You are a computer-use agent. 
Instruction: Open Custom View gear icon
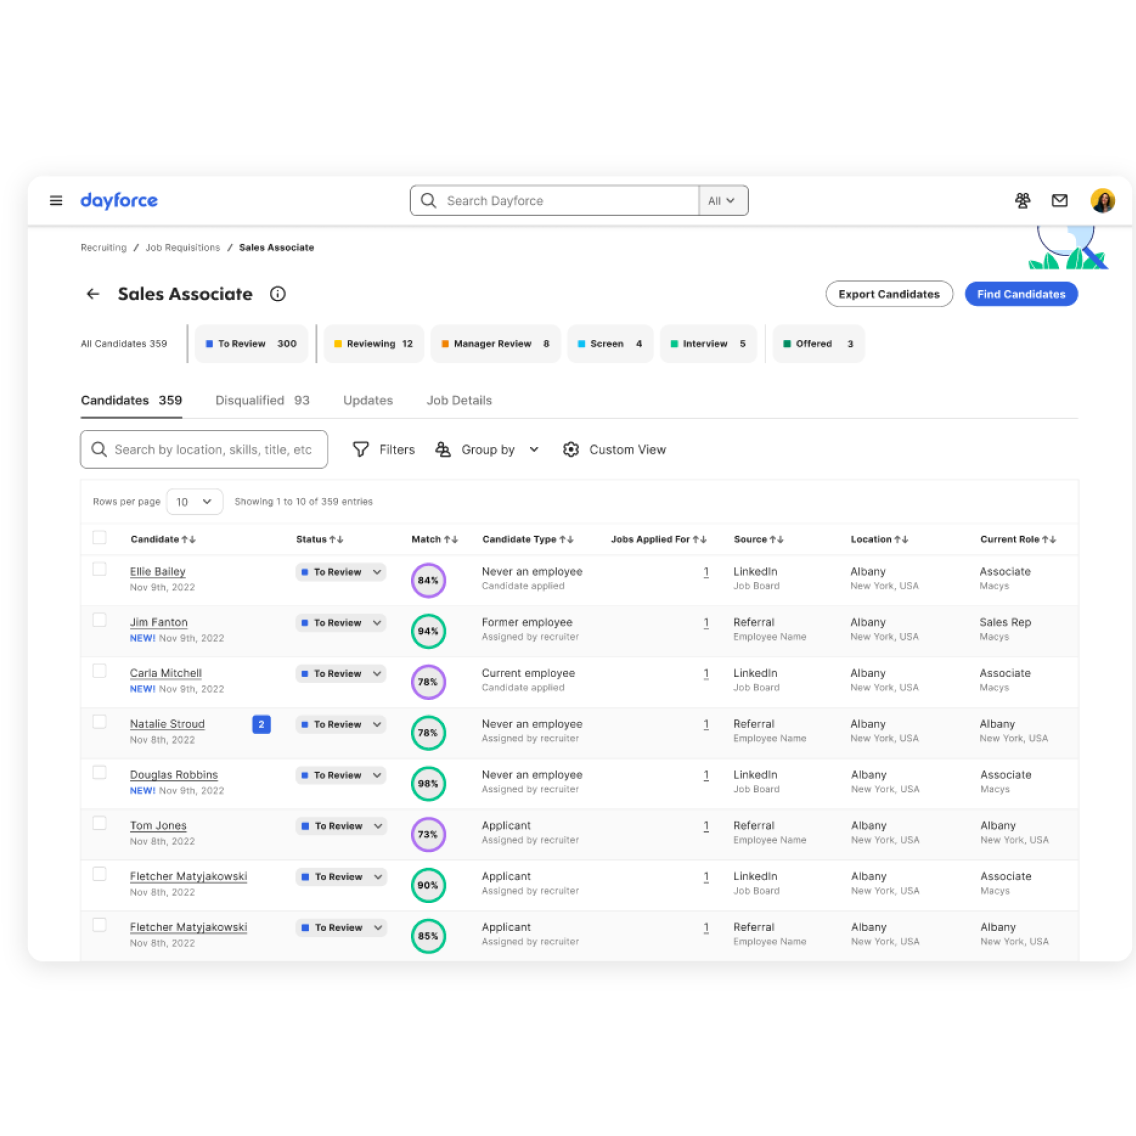(571, 450)
